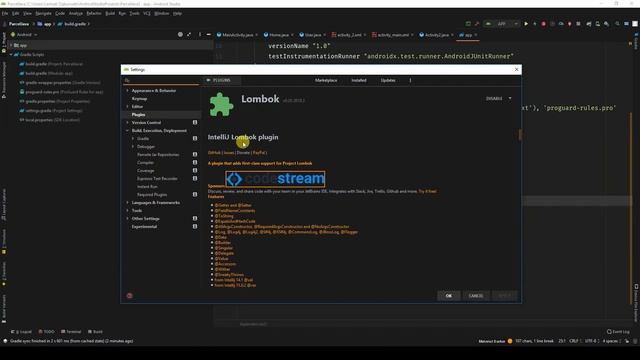The image size is (640, 360).
Task: Click the Project panel locate target icon
Action: (180, 35)
